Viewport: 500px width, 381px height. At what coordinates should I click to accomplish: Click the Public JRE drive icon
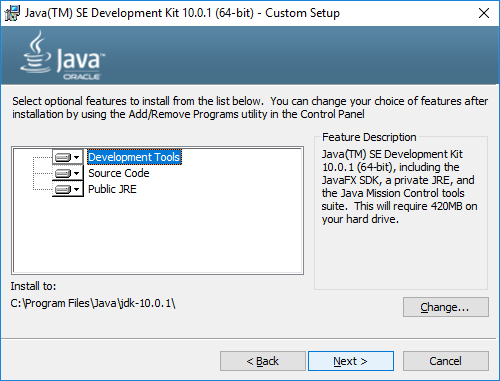pyautogui.click(x=63, y=189)
